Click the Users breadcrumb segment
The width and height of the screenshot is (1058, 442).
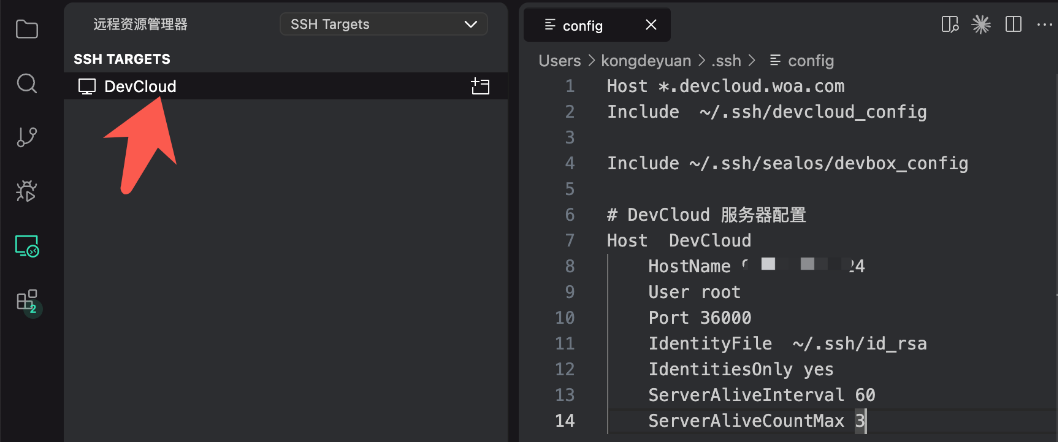click(559, 61)
